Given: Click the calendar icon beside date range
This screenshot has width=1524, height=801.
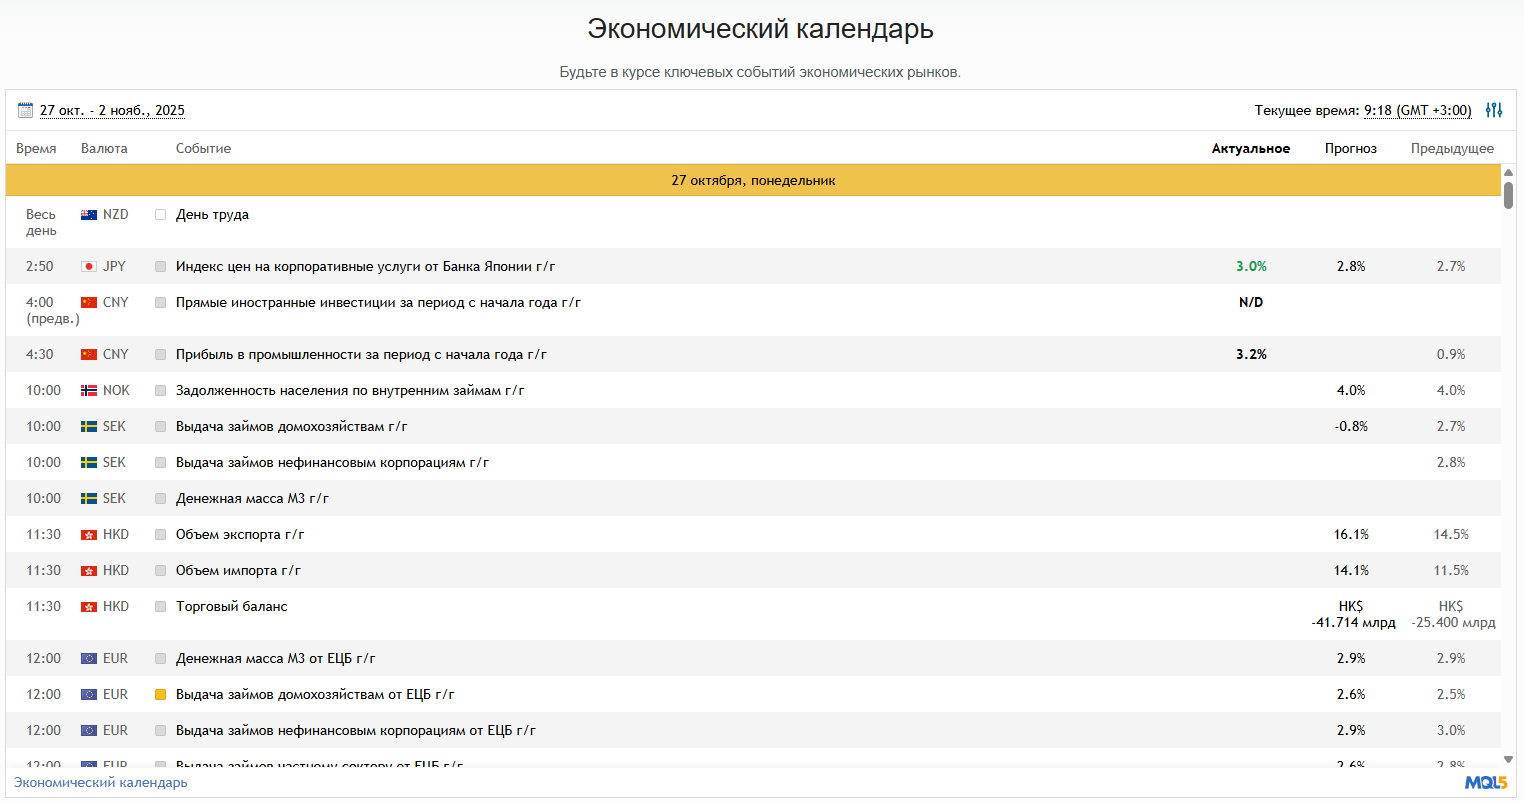Looking at the screenshot, I should coord(25,110).
